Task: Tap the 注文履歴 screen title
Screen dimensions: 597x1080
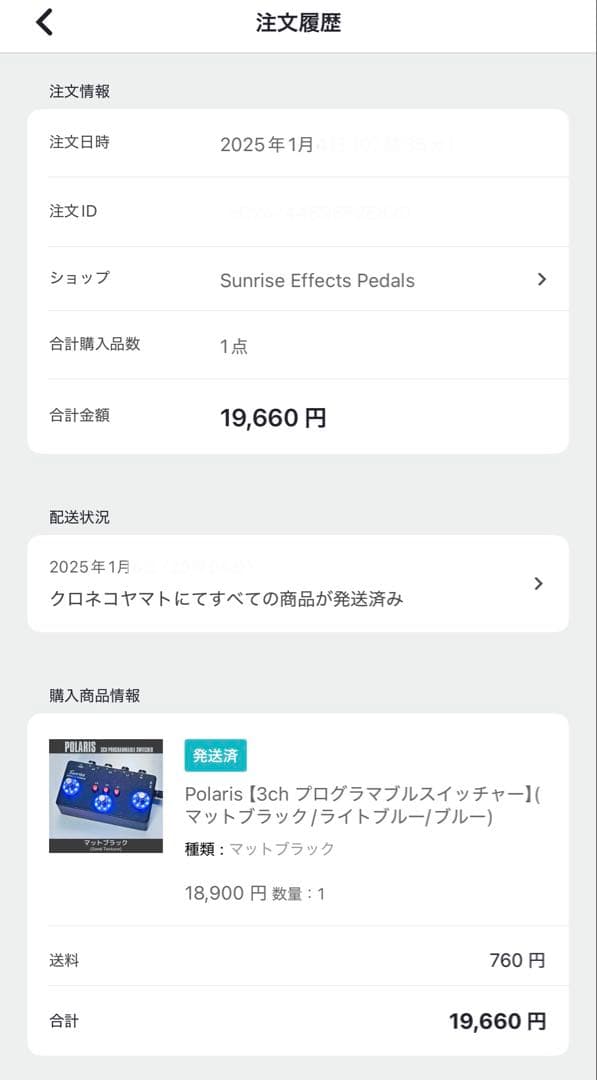Action: (298, 23)
